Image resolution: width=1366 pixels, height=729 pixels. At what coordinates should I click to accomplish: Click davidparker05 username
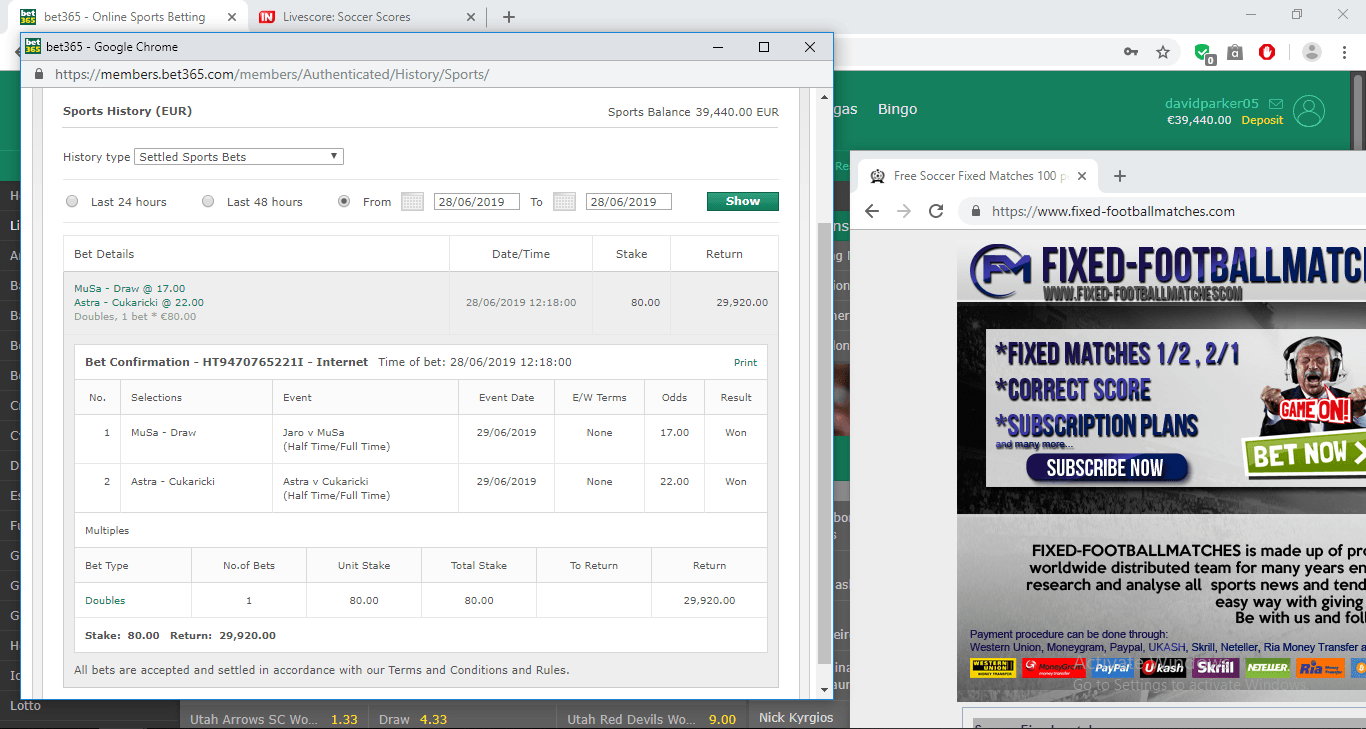[x=1211, y=104]
